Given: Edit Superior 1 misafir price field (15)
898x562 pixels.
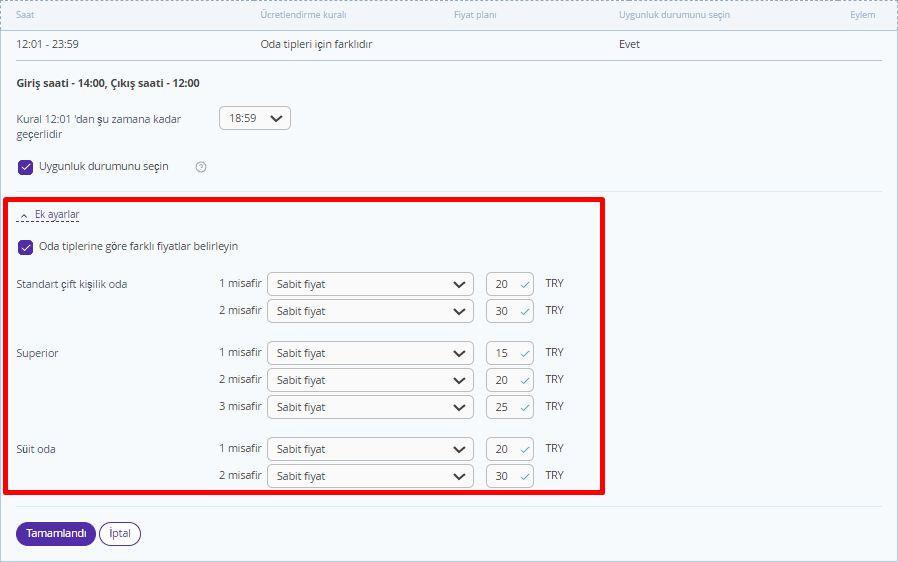Looking at the screenshot, I should 510,353.
